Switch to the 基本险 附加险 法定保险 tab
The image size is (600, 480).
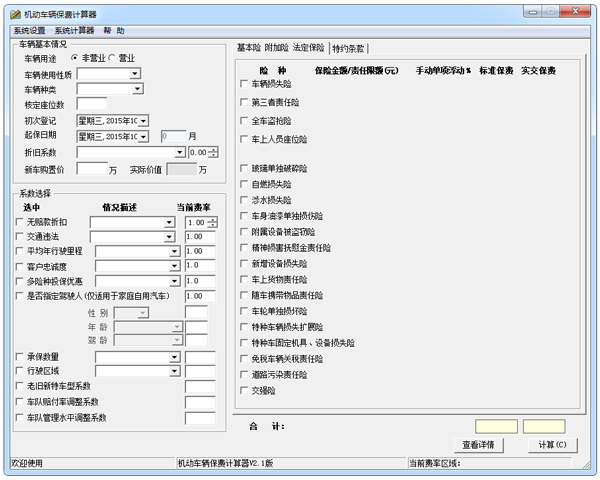point(280,48)
